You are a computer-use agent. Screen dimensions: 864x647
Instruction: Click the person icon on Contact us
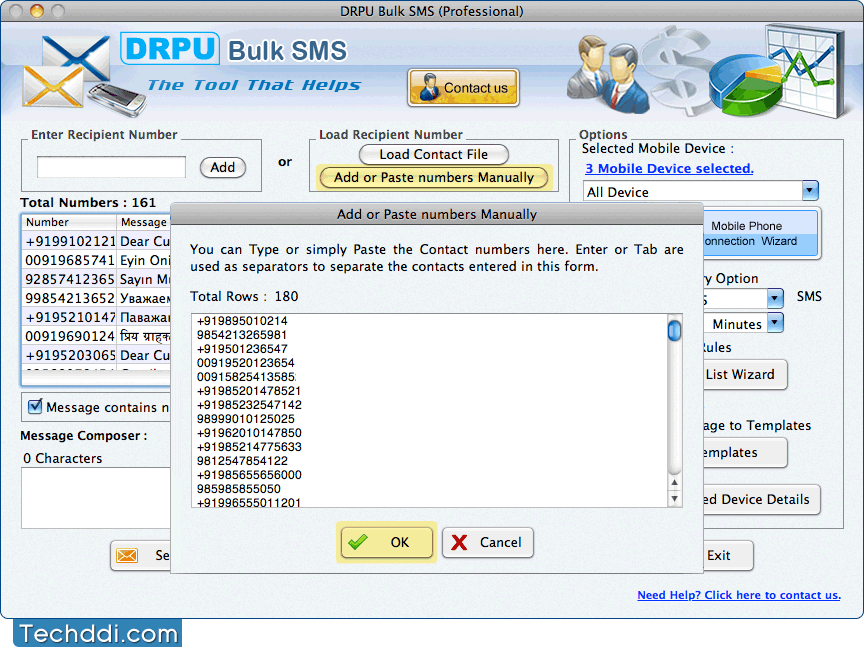tap(428, 87)
